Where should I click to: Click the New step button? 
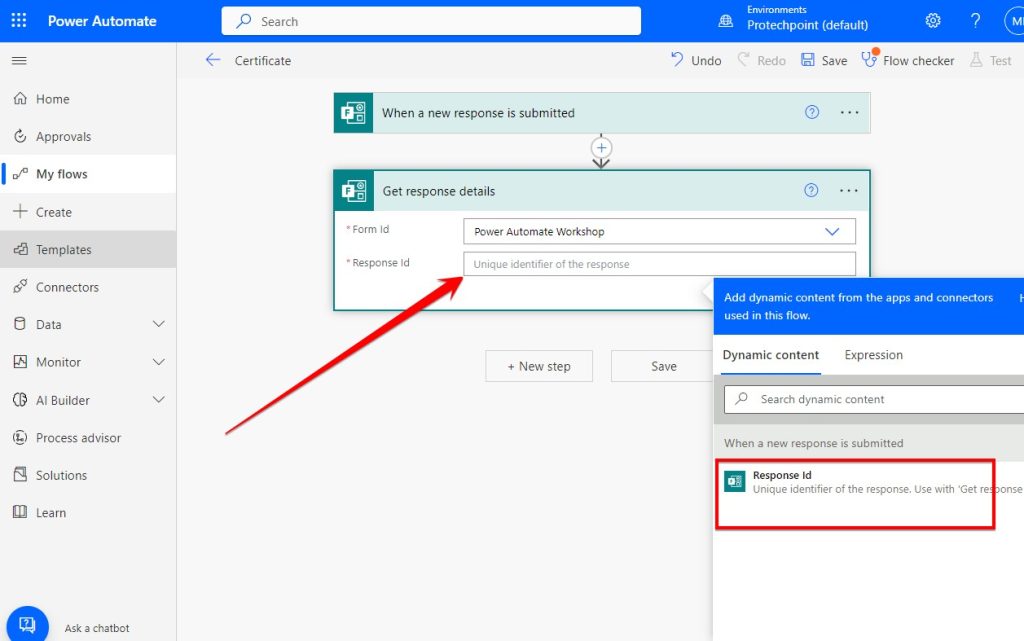[539, 366]
